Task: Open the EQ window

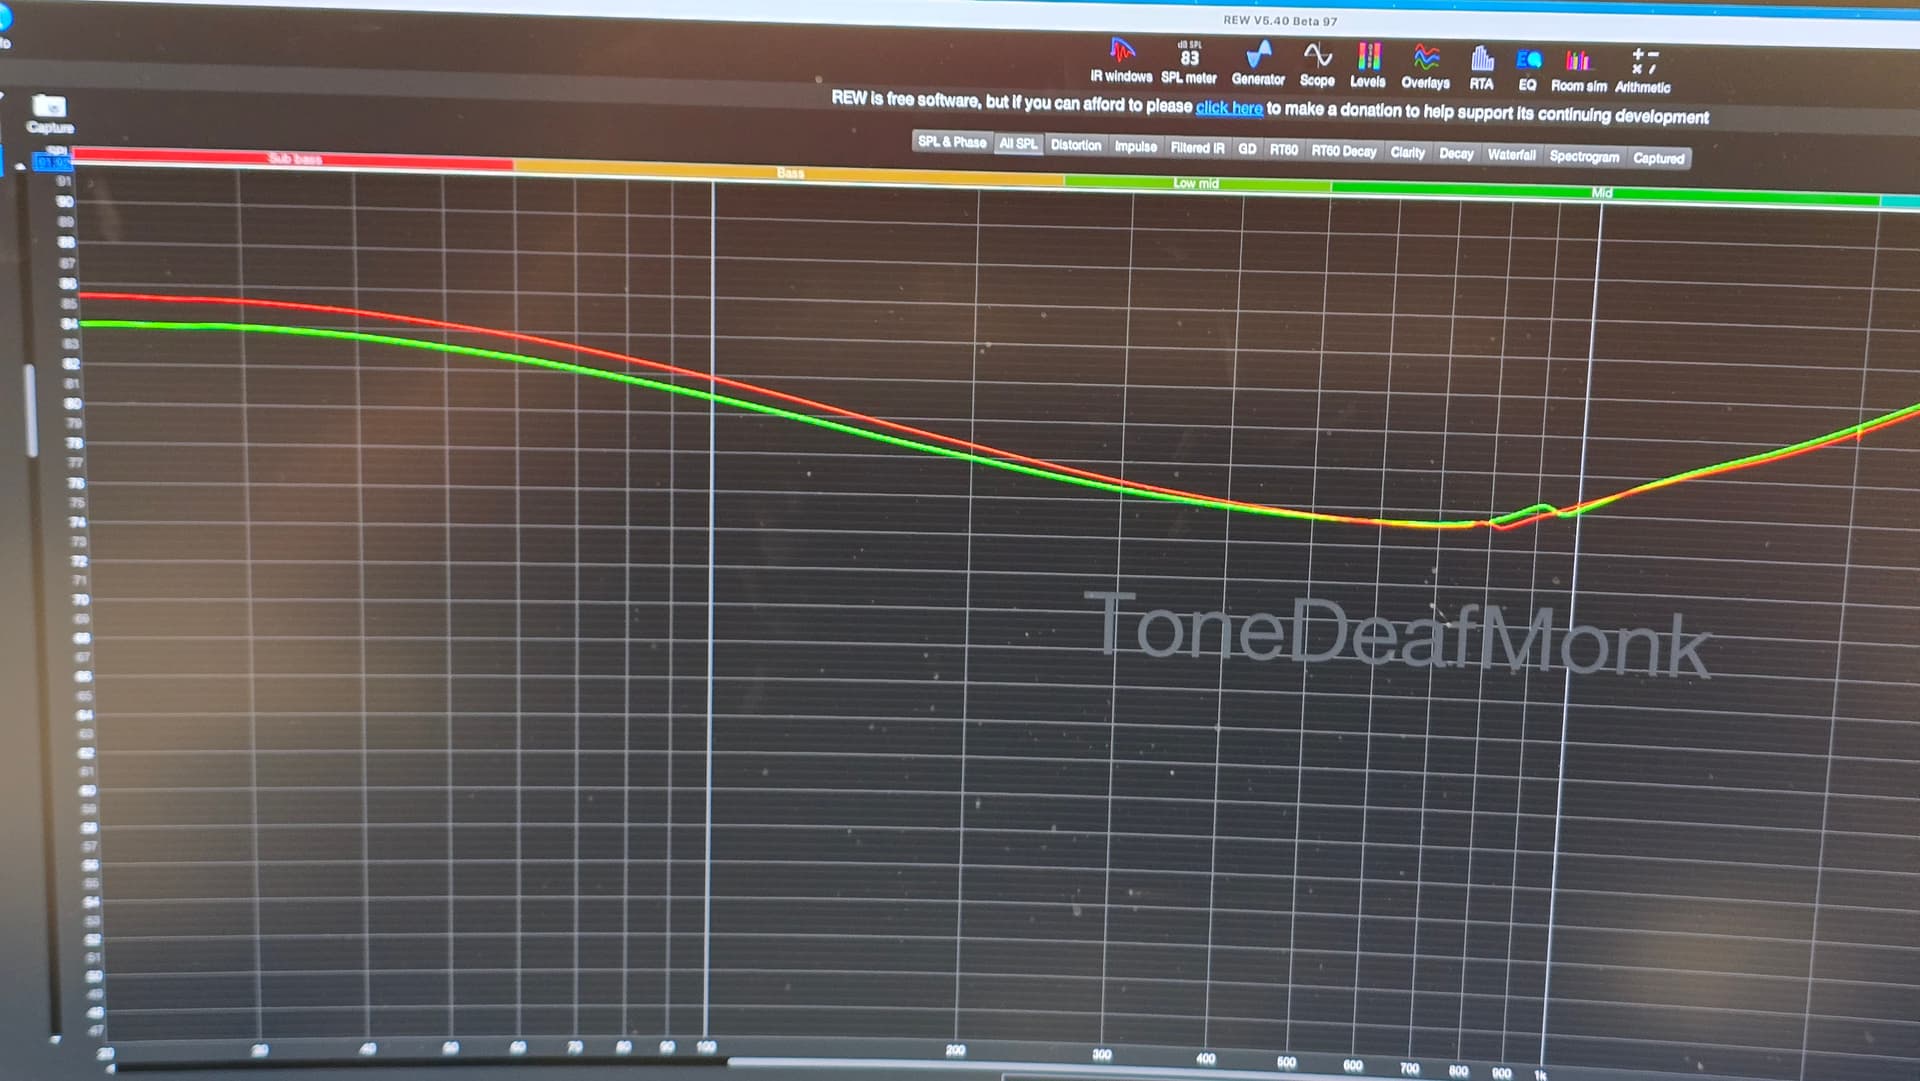Action: click(1527, 70)
